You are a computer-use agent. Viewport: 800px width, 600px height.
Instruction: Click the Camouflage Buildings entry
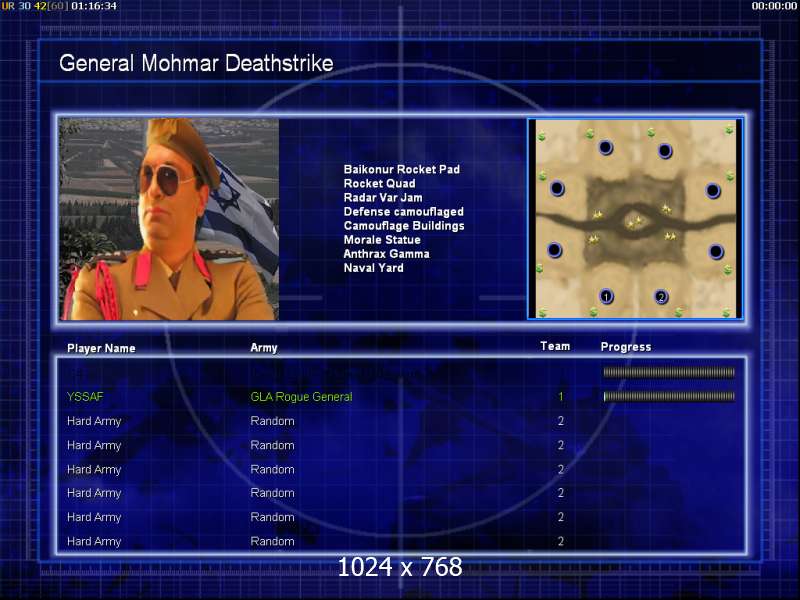[x=404, y=226]
